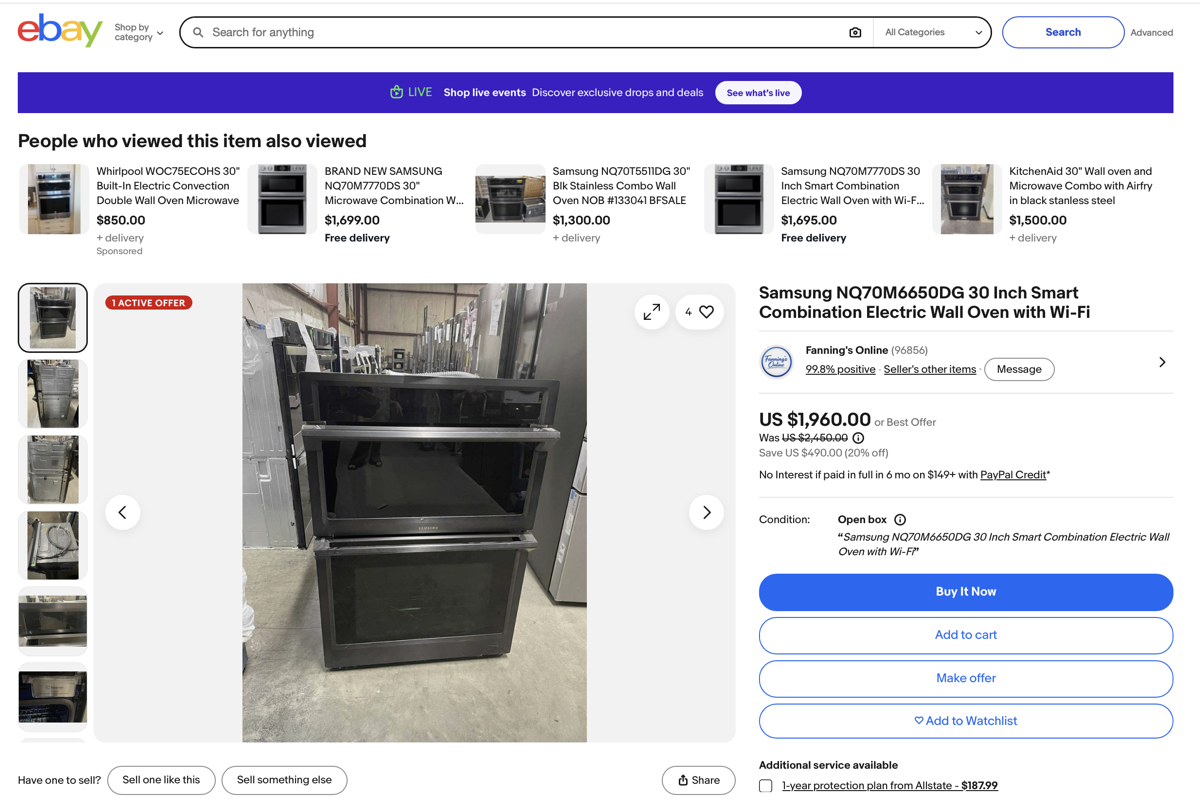1200x804 pixels.
Task: Expand main photo to full screen
Action: point(652,312)
